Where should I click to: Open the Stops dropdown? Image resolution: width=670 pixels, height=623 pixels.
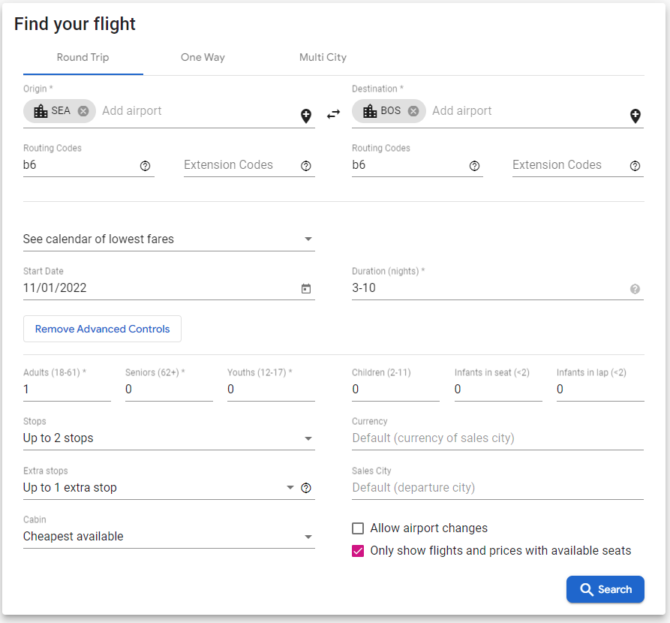click(169, 438)
